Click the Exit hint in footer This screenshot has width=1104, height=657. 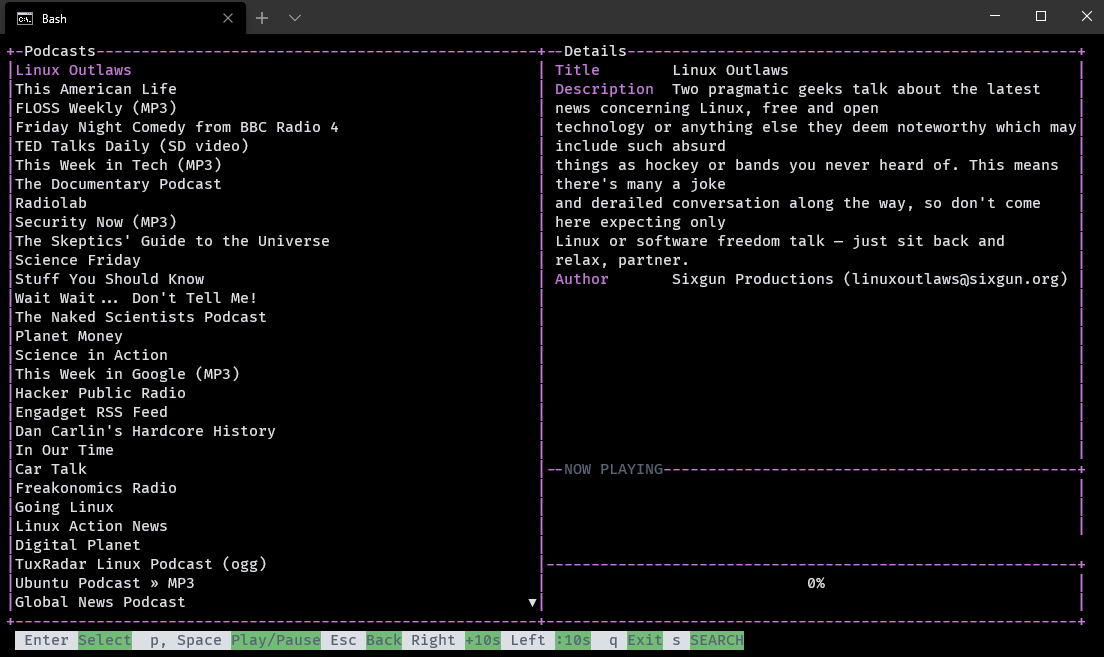(644, 640)
